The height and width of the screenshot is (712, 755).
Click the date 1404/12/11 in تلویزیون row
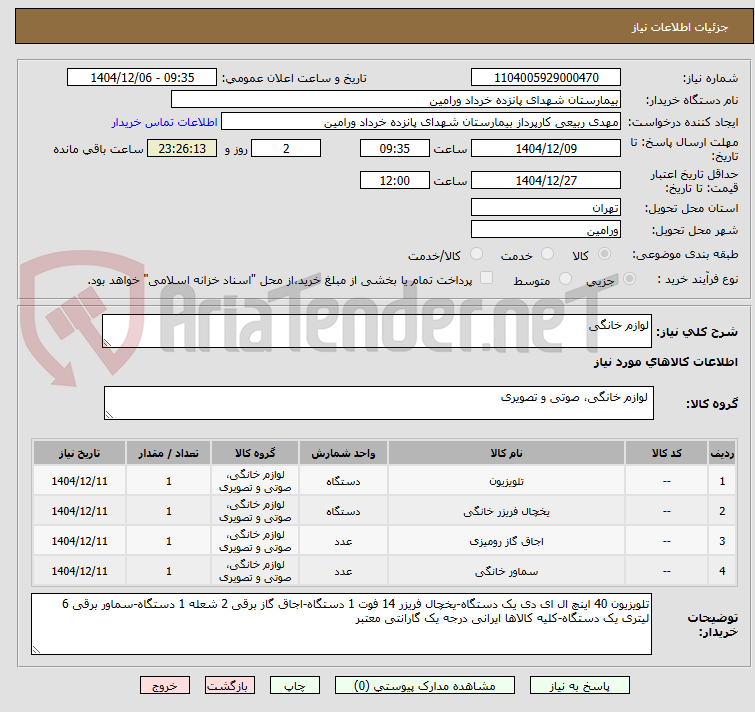pos(79,481)
